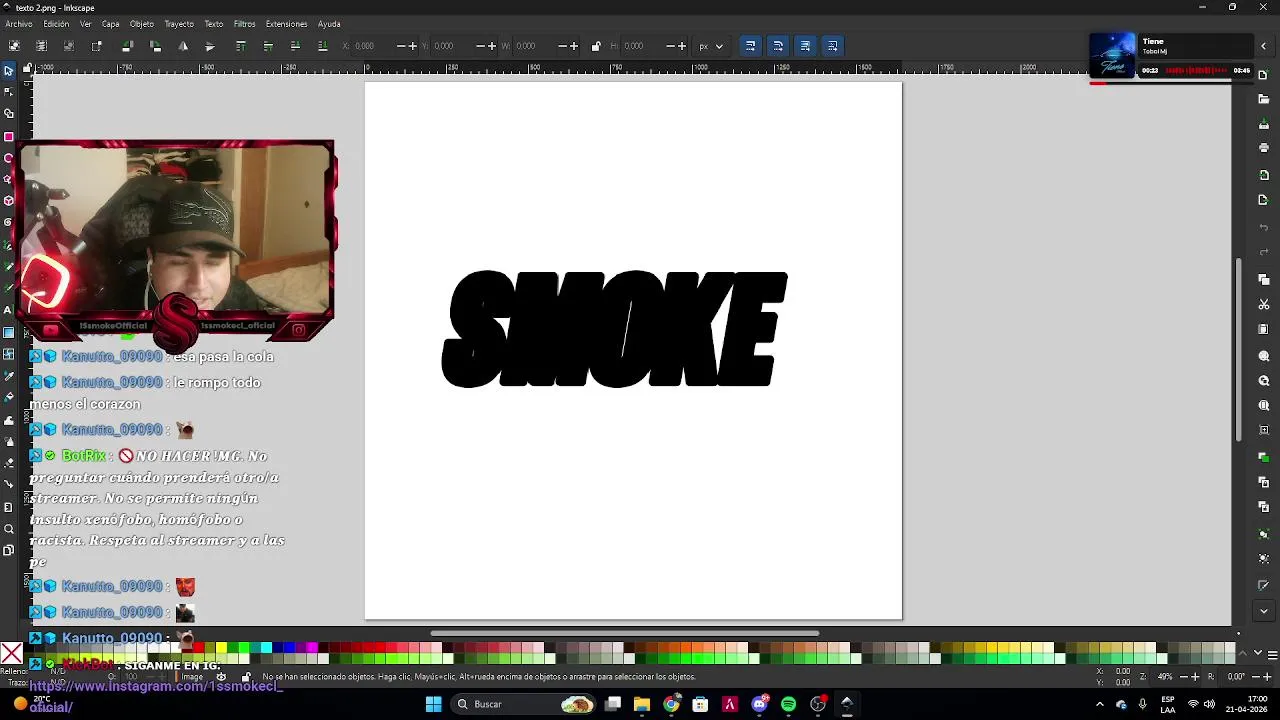Decrease X position with minus button
Viewport: 1280px width, 720px height.
(401, 46)
